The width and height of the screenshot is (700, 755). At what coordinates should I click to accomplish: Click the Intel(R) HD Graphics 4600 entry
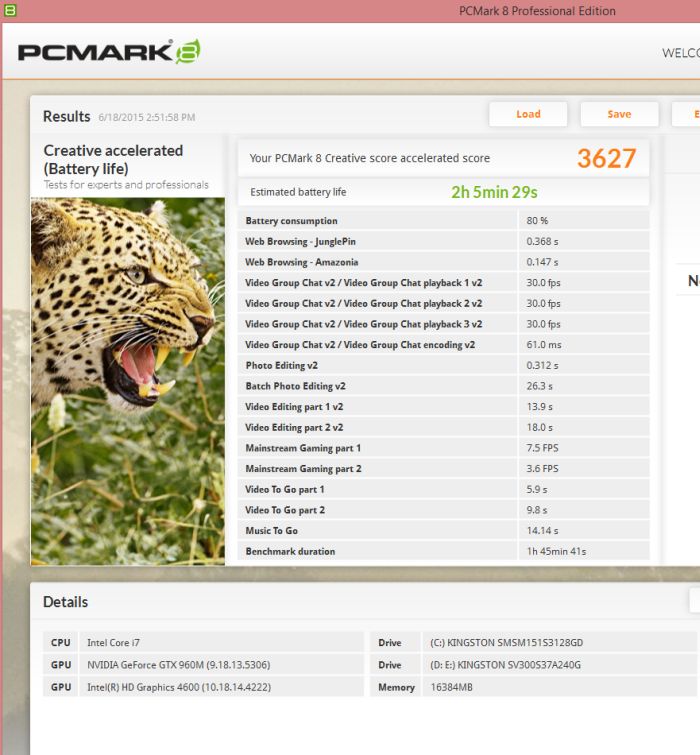pyautogui.click(x=179, y=687)
